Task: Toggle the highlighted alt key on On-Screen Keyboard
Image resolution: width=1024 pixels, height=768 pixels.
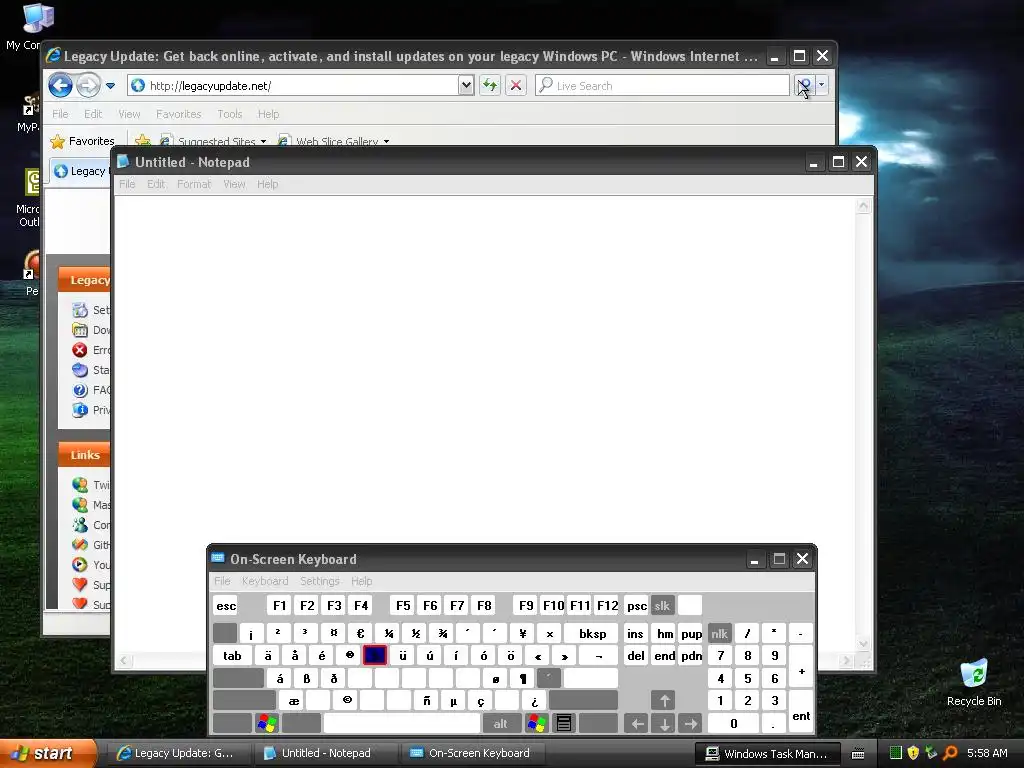Action: tap(500, 723)
